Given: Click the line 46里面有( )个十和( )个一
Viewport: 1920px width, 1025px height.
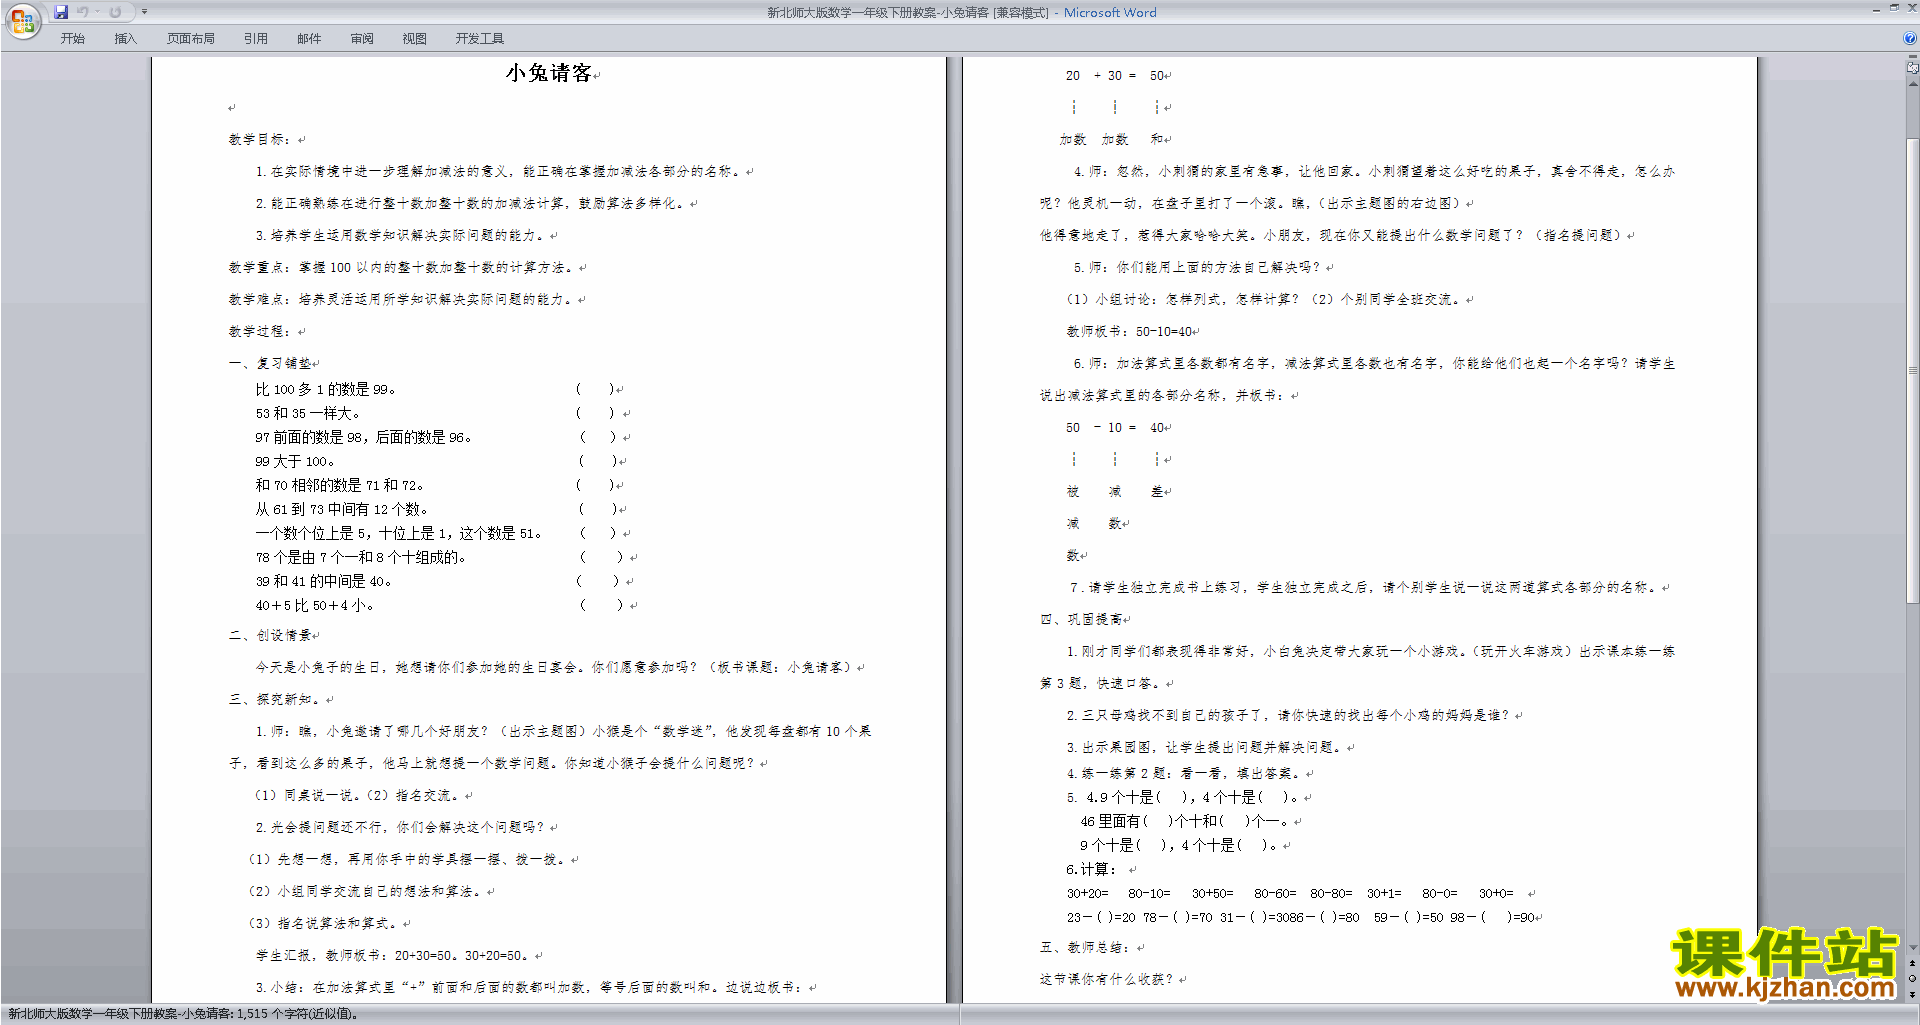Looking at the screenshot, I should [x=1185, y=821].
